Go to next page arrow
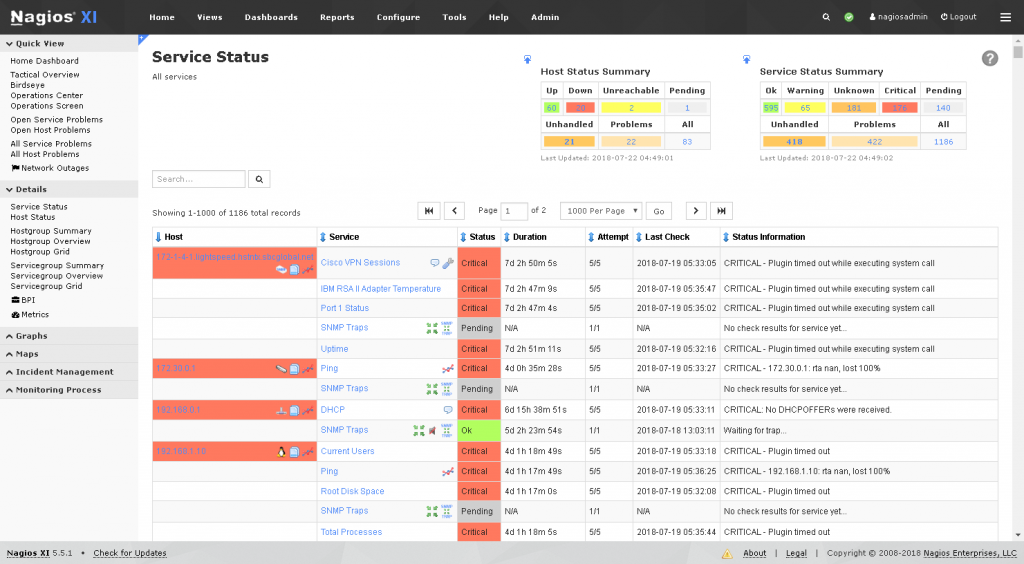The image size is (1024, 564). point(696,211)
